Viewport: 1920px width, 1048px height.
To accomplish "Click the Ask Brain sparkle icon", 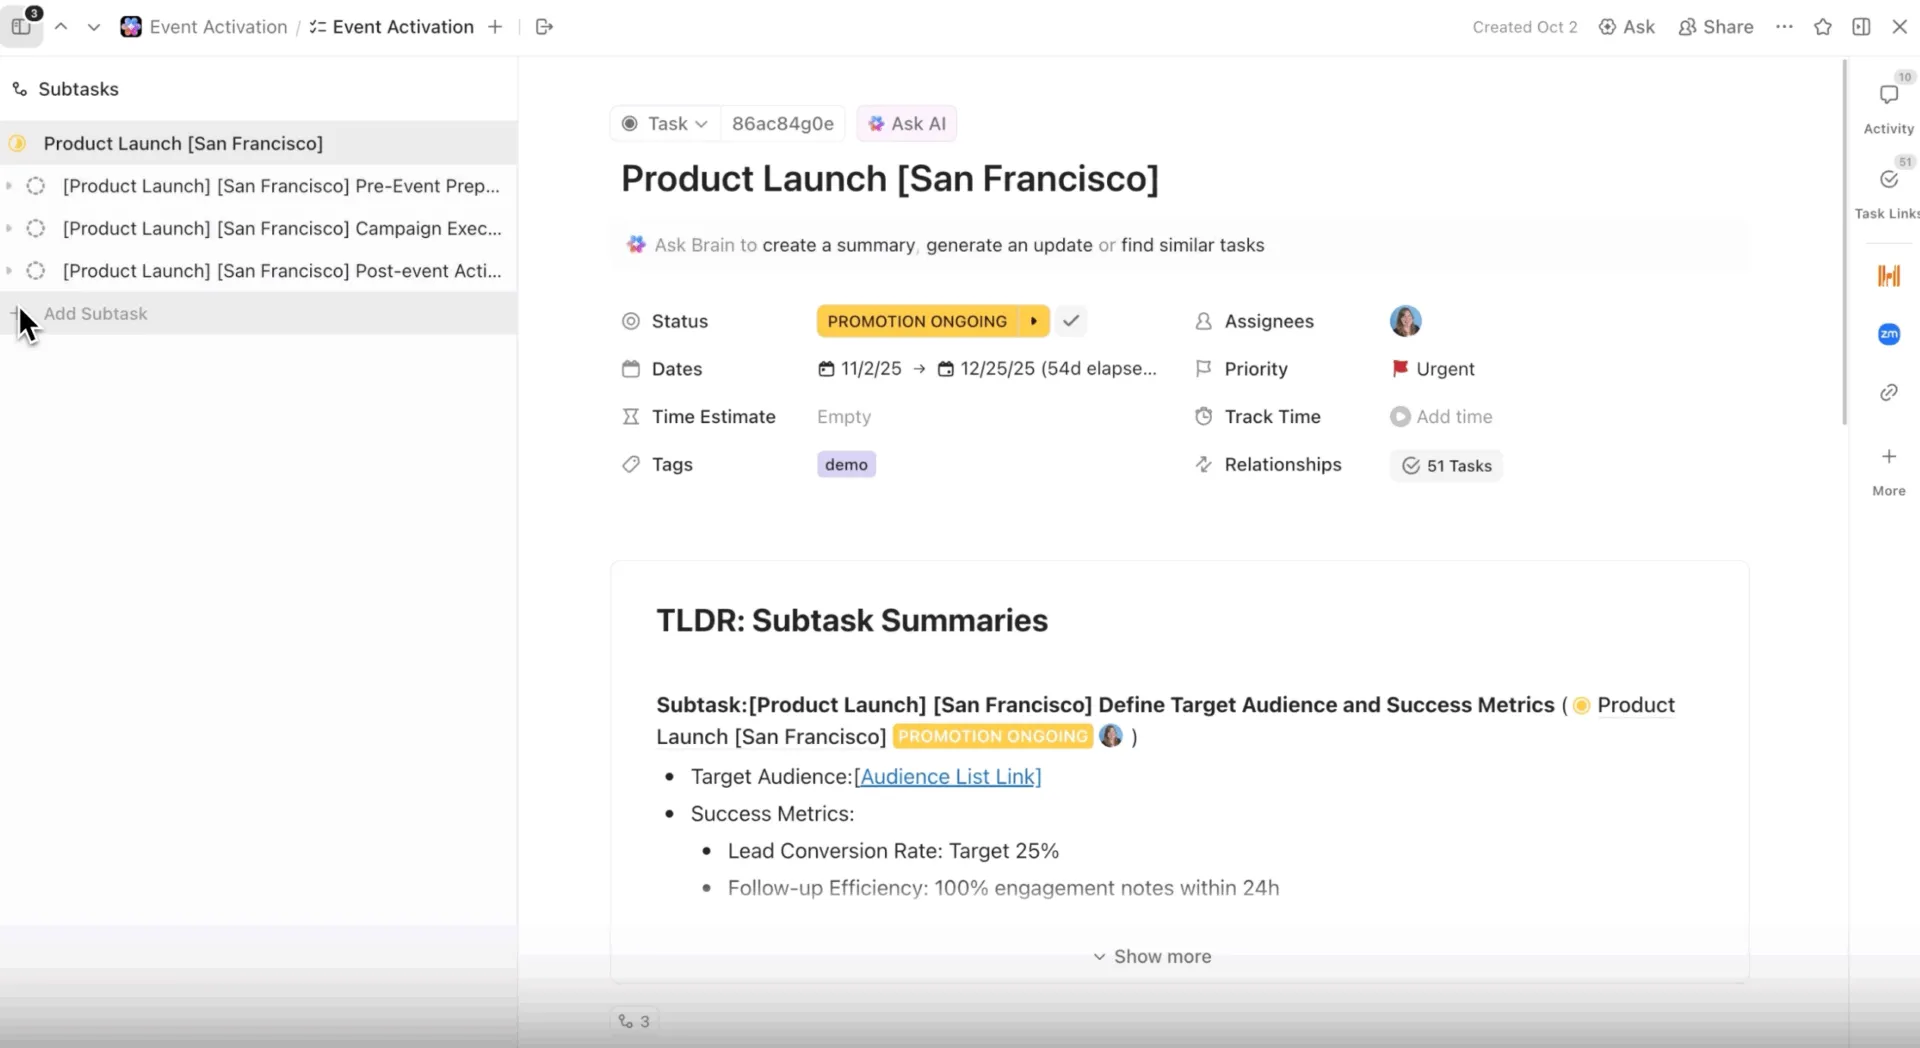I will click(x=636, y=245).
